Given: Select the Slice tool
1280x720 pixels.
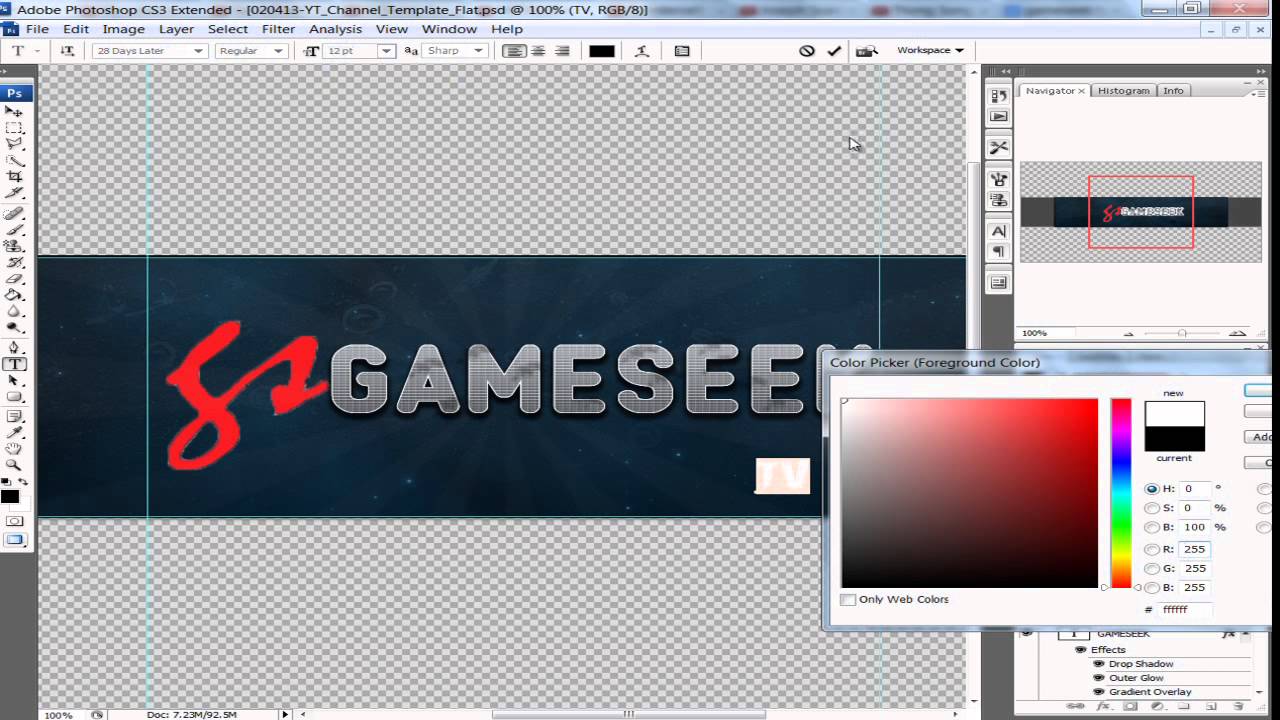Looking at the screenshot, I should (14, 192).
